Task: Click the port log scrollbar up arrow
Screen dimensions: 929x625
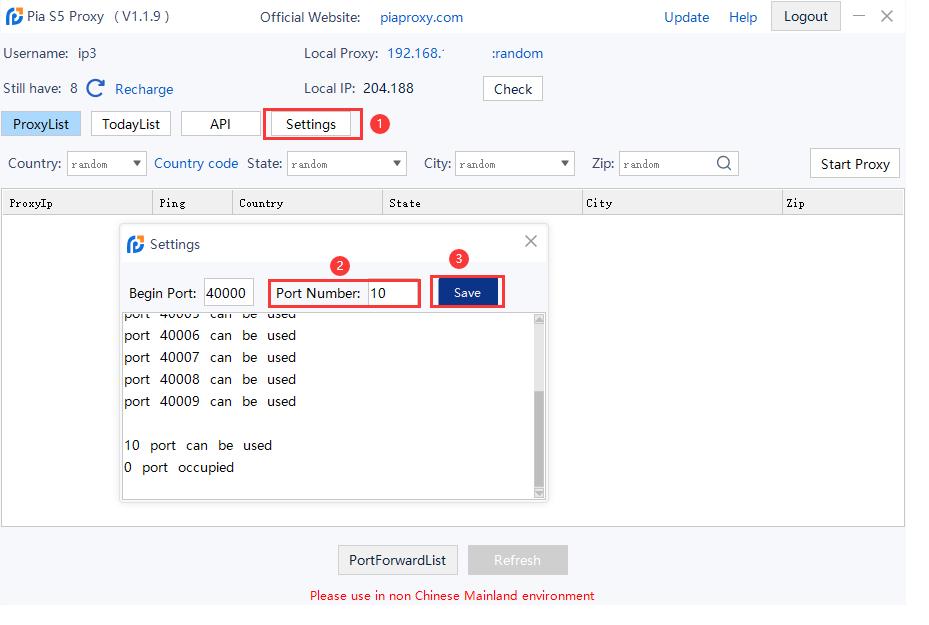Action: pyautogui.click(x=539, y=319)
